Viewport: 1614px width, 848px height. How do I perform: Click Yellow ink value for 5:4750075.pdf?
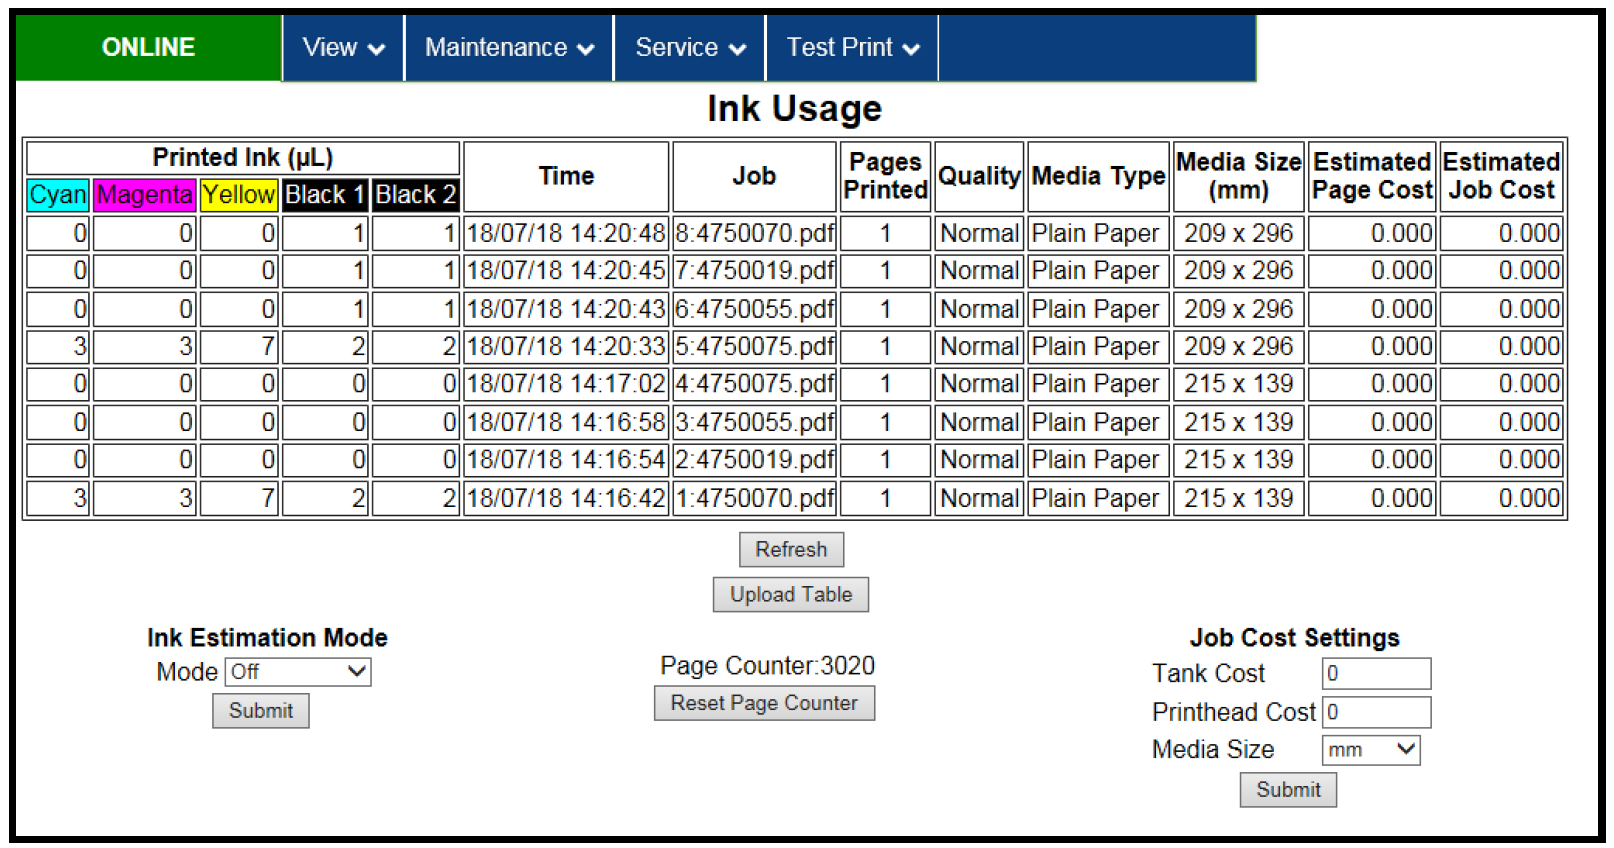coord(239,347)
